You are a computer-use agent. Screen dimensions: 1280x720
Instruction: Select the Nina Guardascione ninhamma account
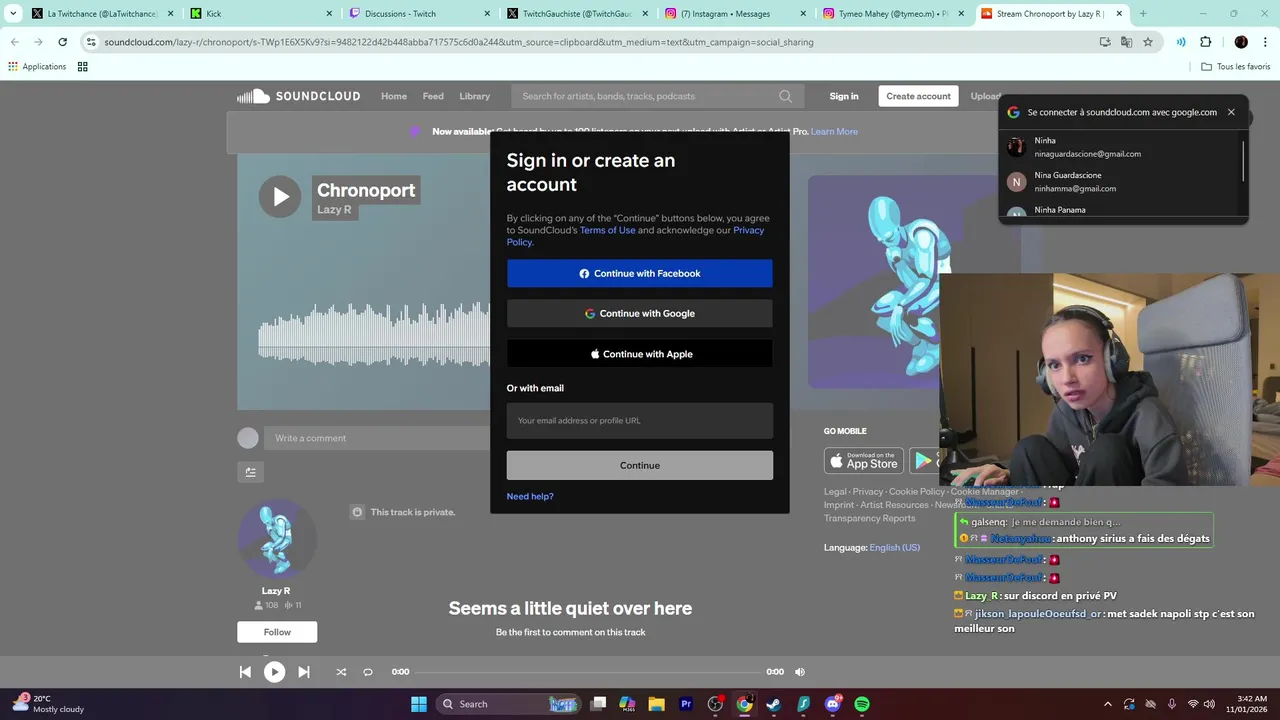click(1121, 182)
